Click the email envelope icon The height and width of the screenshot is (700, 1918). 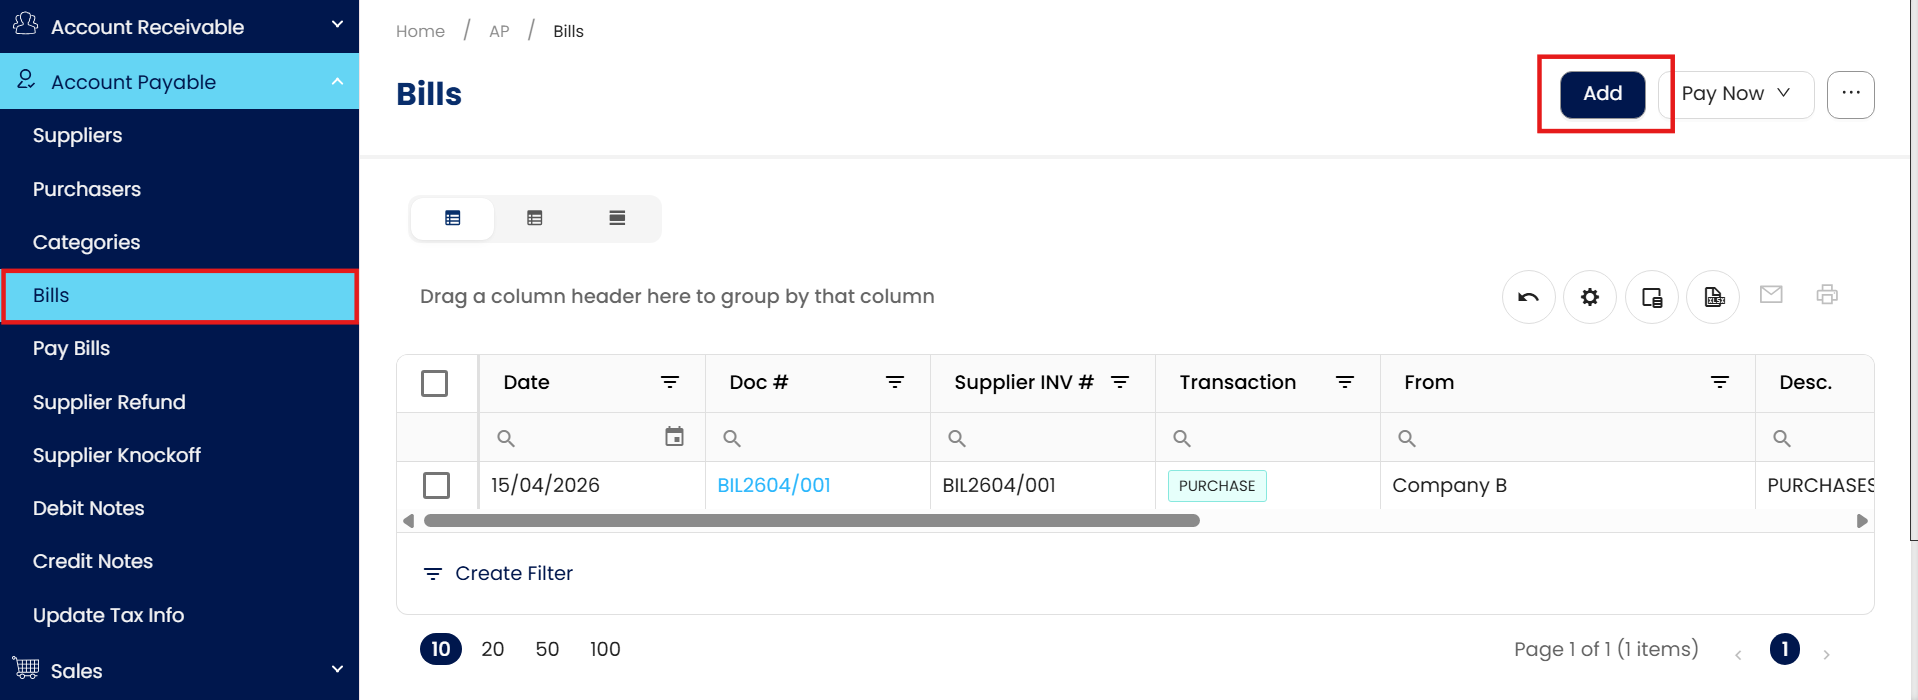pyautogui.click(x=1771, y=294)
